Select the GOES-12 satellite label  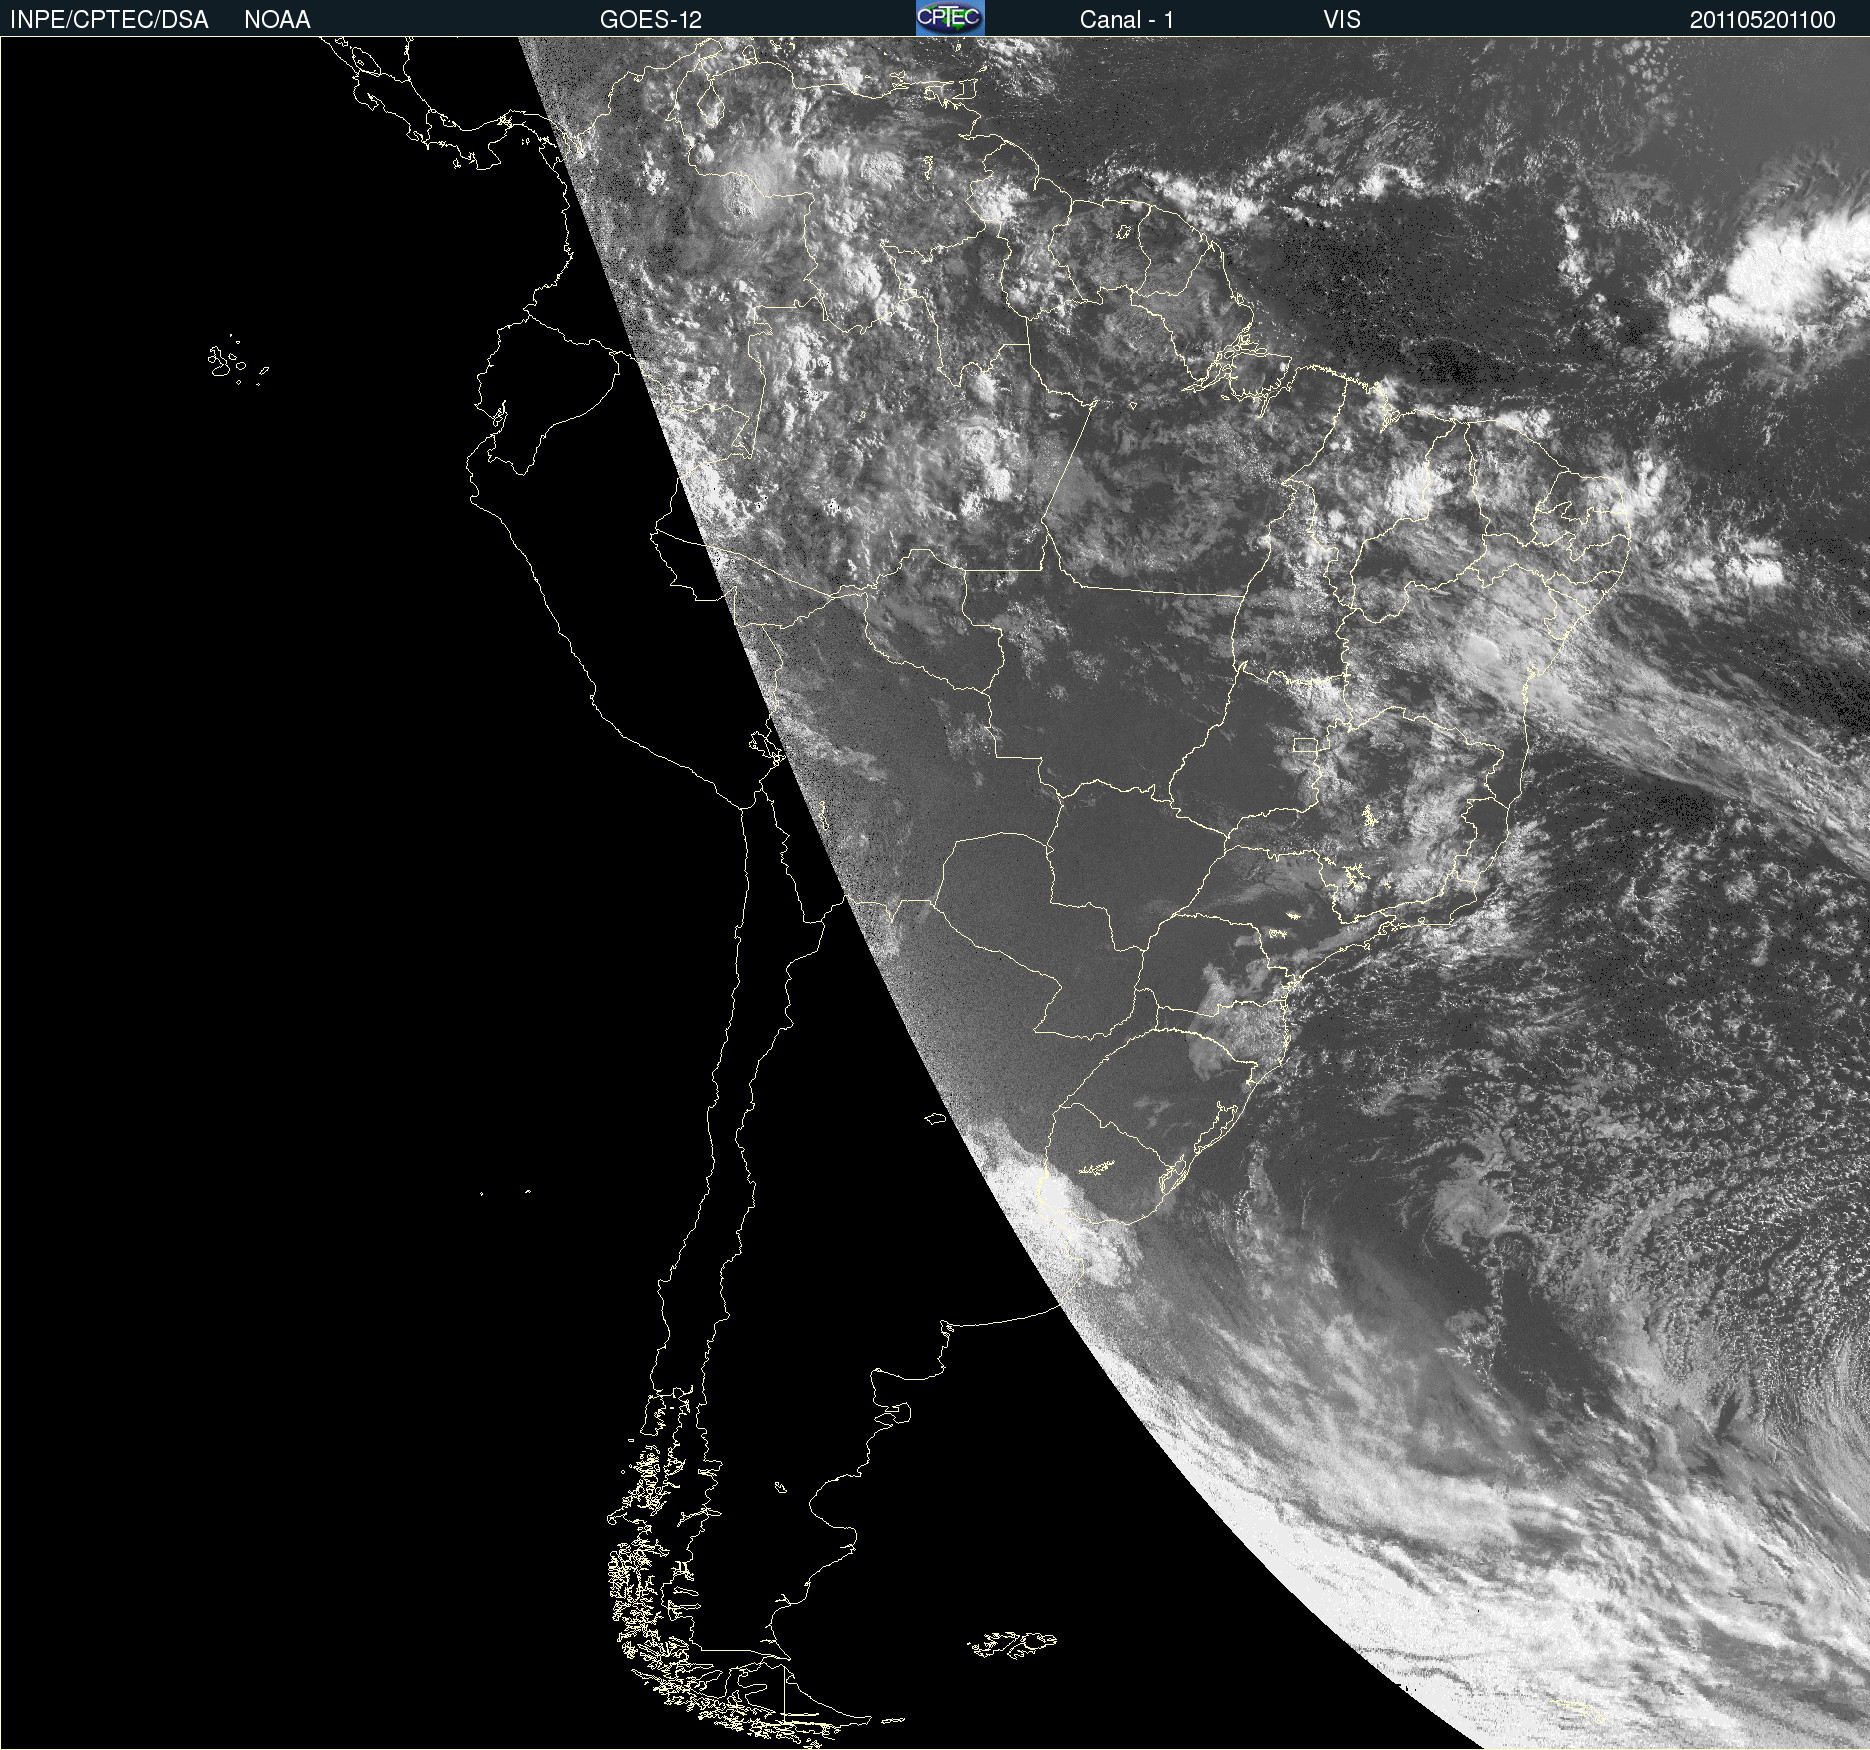pos(651,20)
